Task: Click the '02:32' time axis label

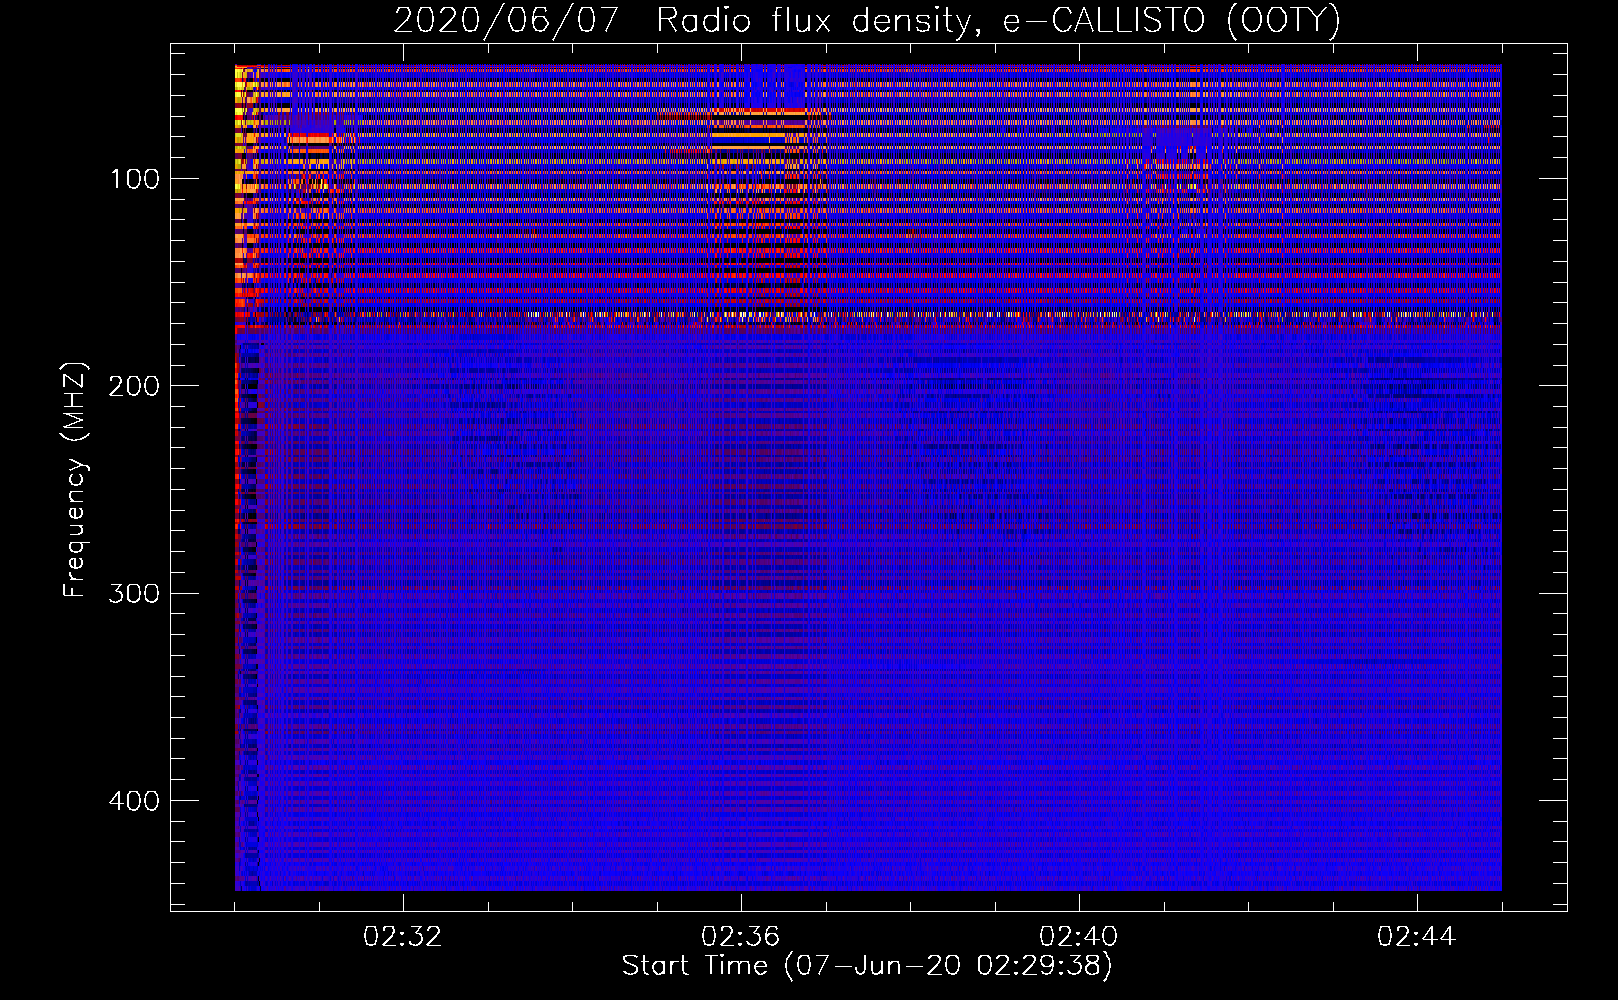Action: (x=403, y=937)
